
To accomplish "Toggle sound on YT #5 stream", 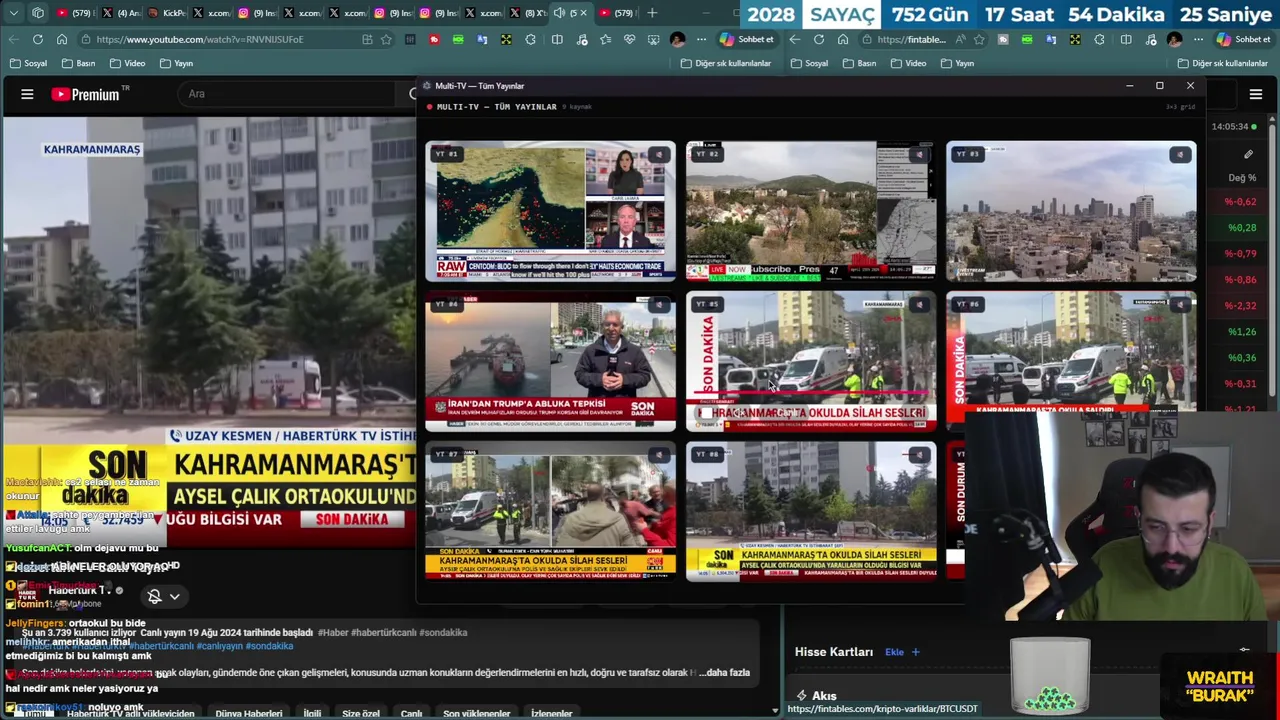I will coord(919,305).
